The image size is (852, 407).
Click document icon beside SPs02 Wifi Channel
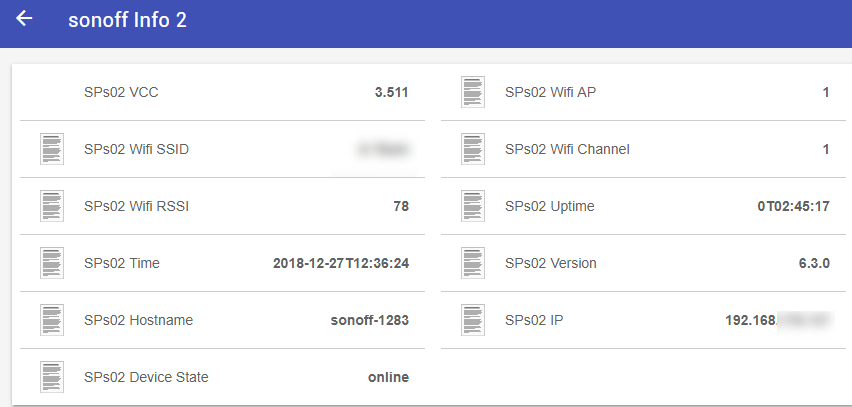coord(473,149)
